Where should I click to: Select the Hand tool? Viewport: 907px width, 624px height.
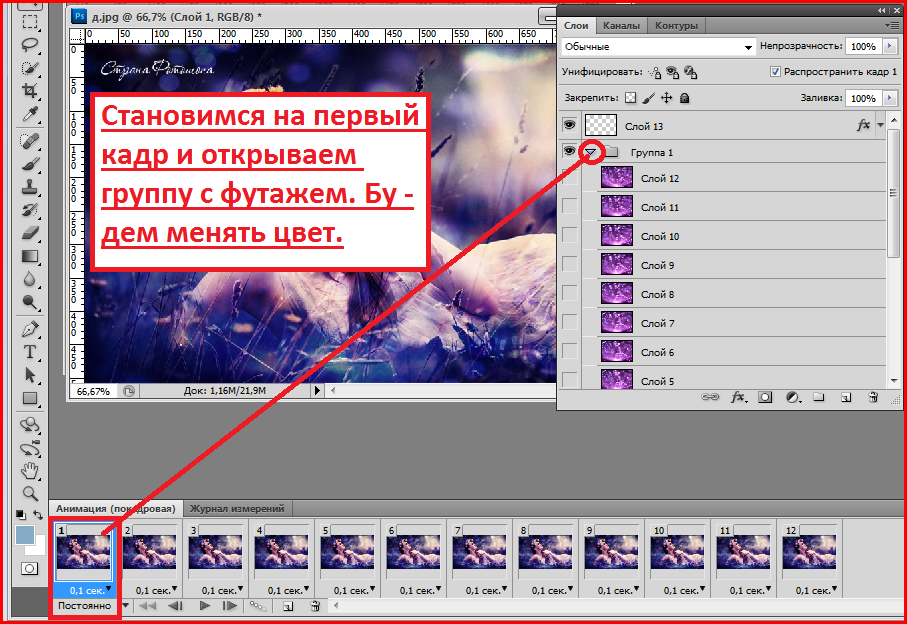[30, 471]
